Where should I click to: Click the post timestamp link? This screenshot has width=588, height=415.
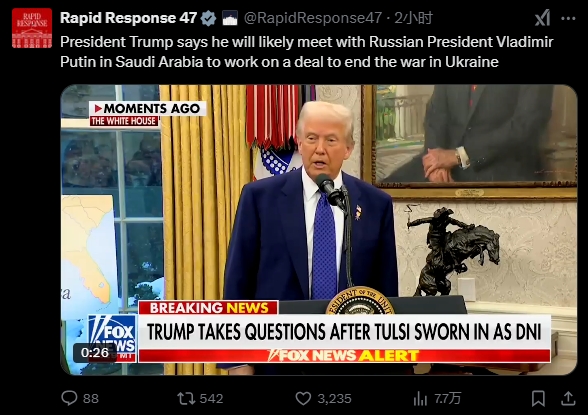(x=413, y=18)
